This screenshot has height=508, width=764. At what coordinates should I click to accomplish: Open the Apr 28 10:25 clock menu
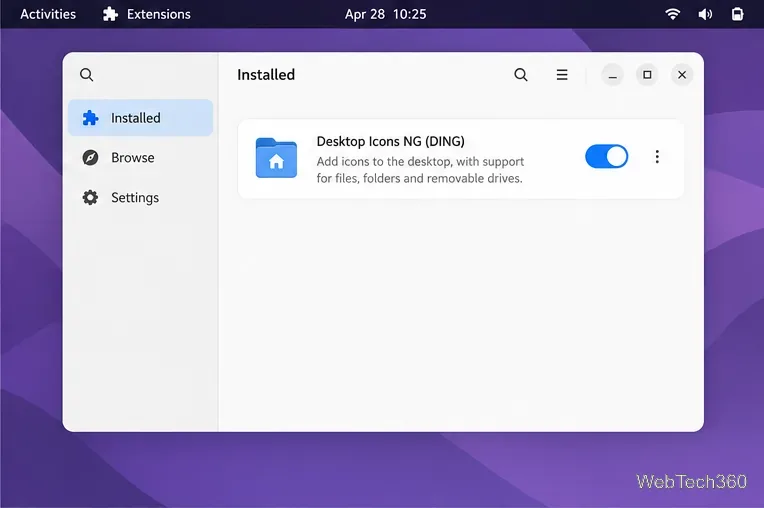(x=385, y=14)
